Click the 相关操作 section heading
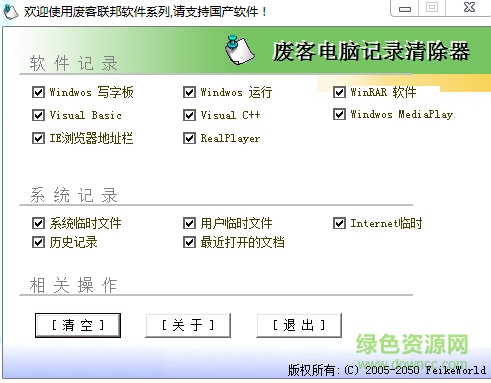The height and width of the screenshot is (383, 491). pyautogui.click(x=73, y=285)
